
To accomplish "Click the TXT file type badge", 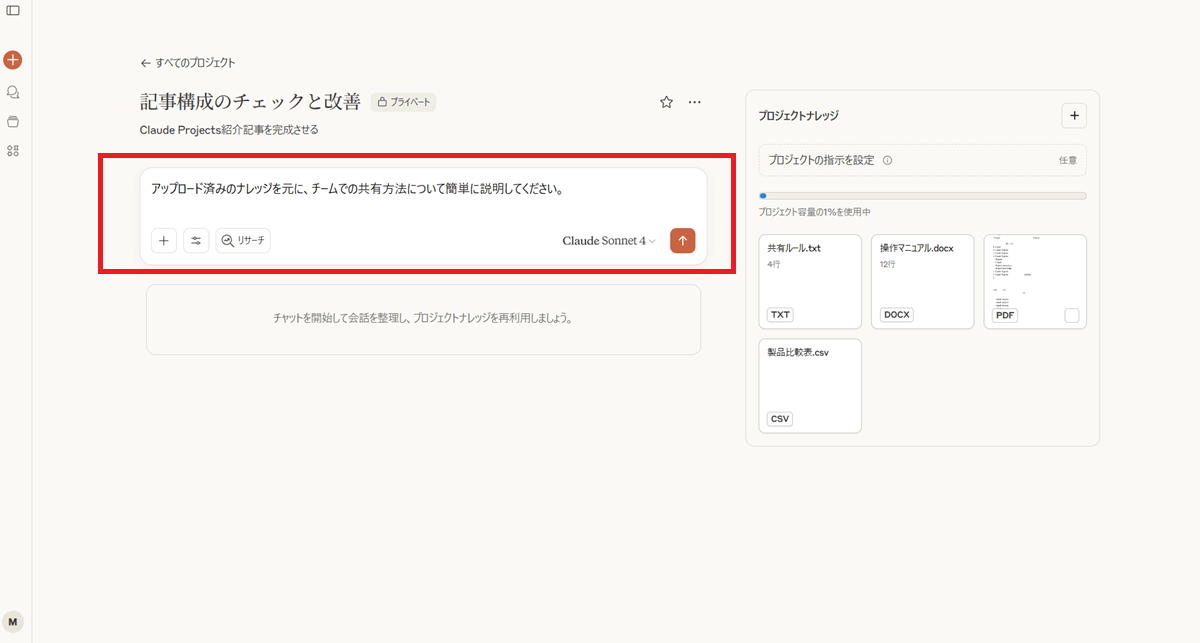I will pos(780,314).
